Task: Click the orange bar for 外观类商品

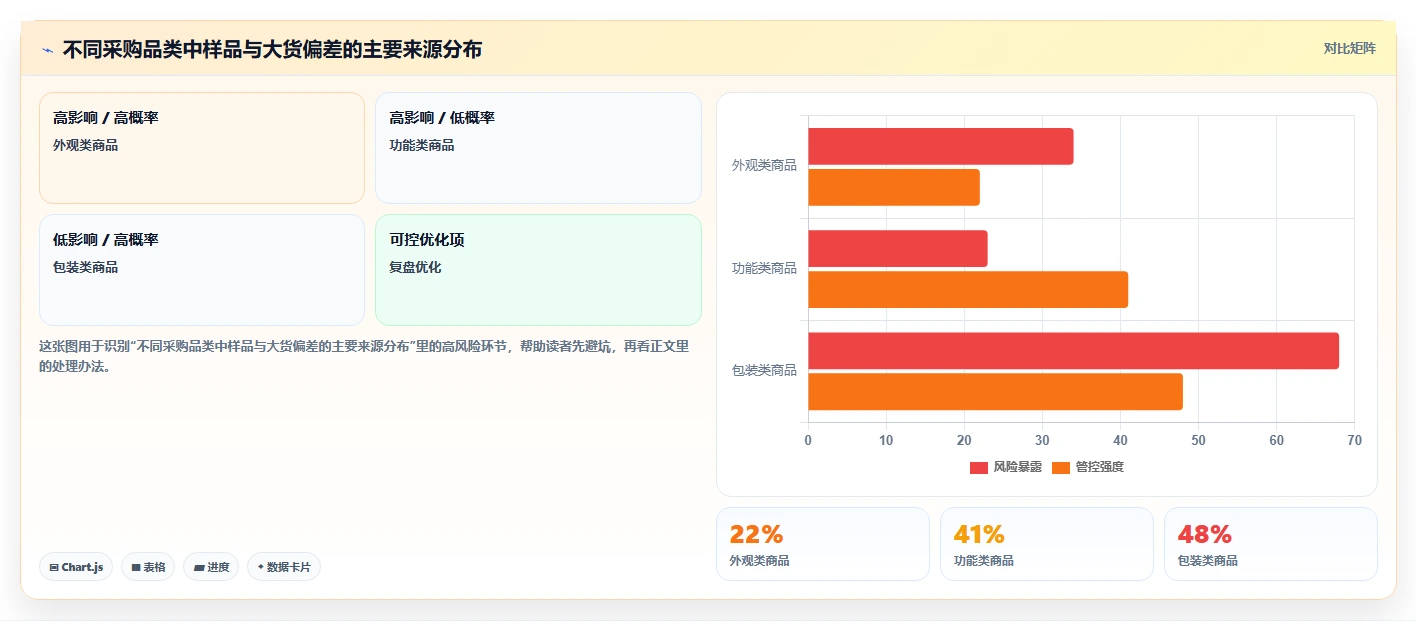Action: pyautogui.click(x=894, y=188)
